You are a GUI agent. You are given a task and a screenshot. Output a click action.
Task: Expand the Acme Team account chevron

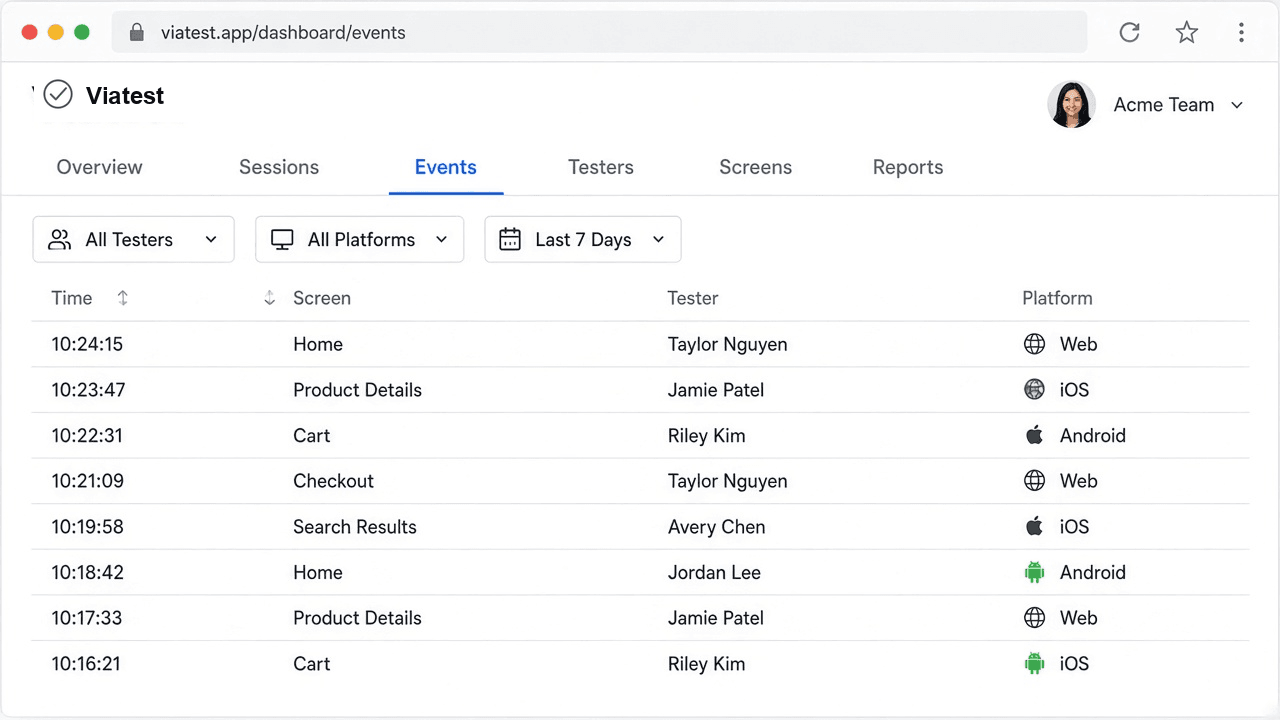[1237, 105]
